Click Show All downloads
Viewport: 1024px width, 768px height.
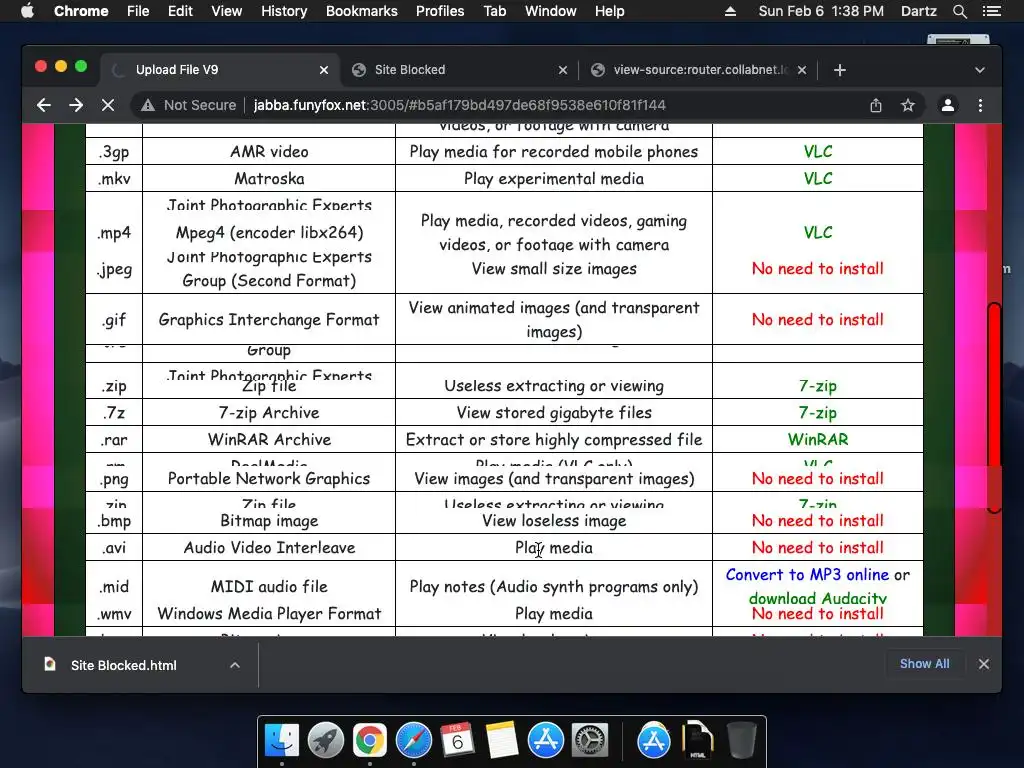click(x=924, y=664)
